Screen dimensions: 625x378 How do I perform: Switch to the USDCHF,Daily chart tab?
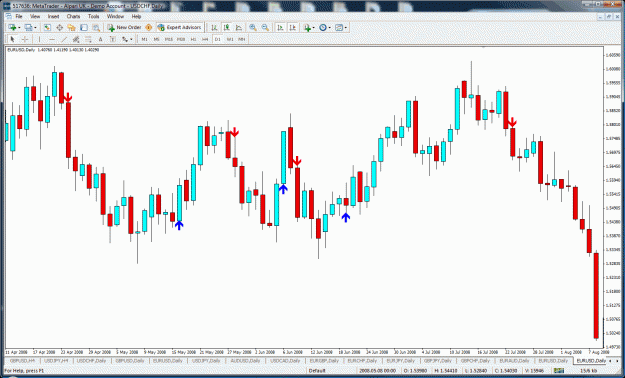(x=91, y=361)
